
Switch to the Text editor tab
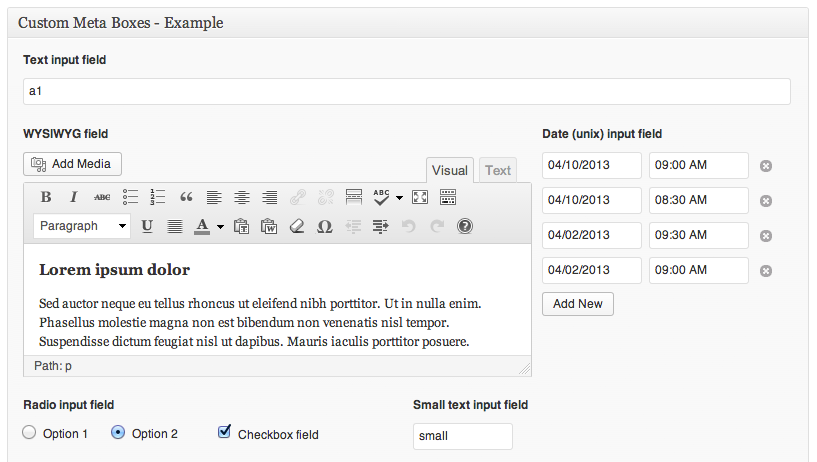click(x=498, y=170)
